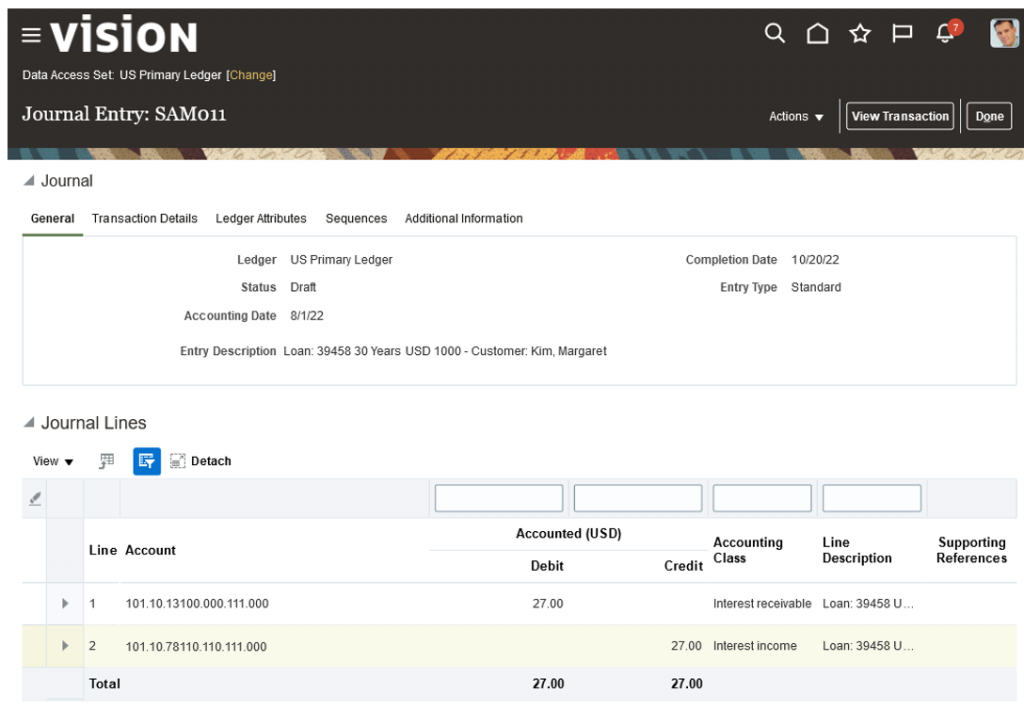The width and height of the screenshot is (1024, 710).
Task: Expand line 2 journal row details
Action: pos(65,645)
